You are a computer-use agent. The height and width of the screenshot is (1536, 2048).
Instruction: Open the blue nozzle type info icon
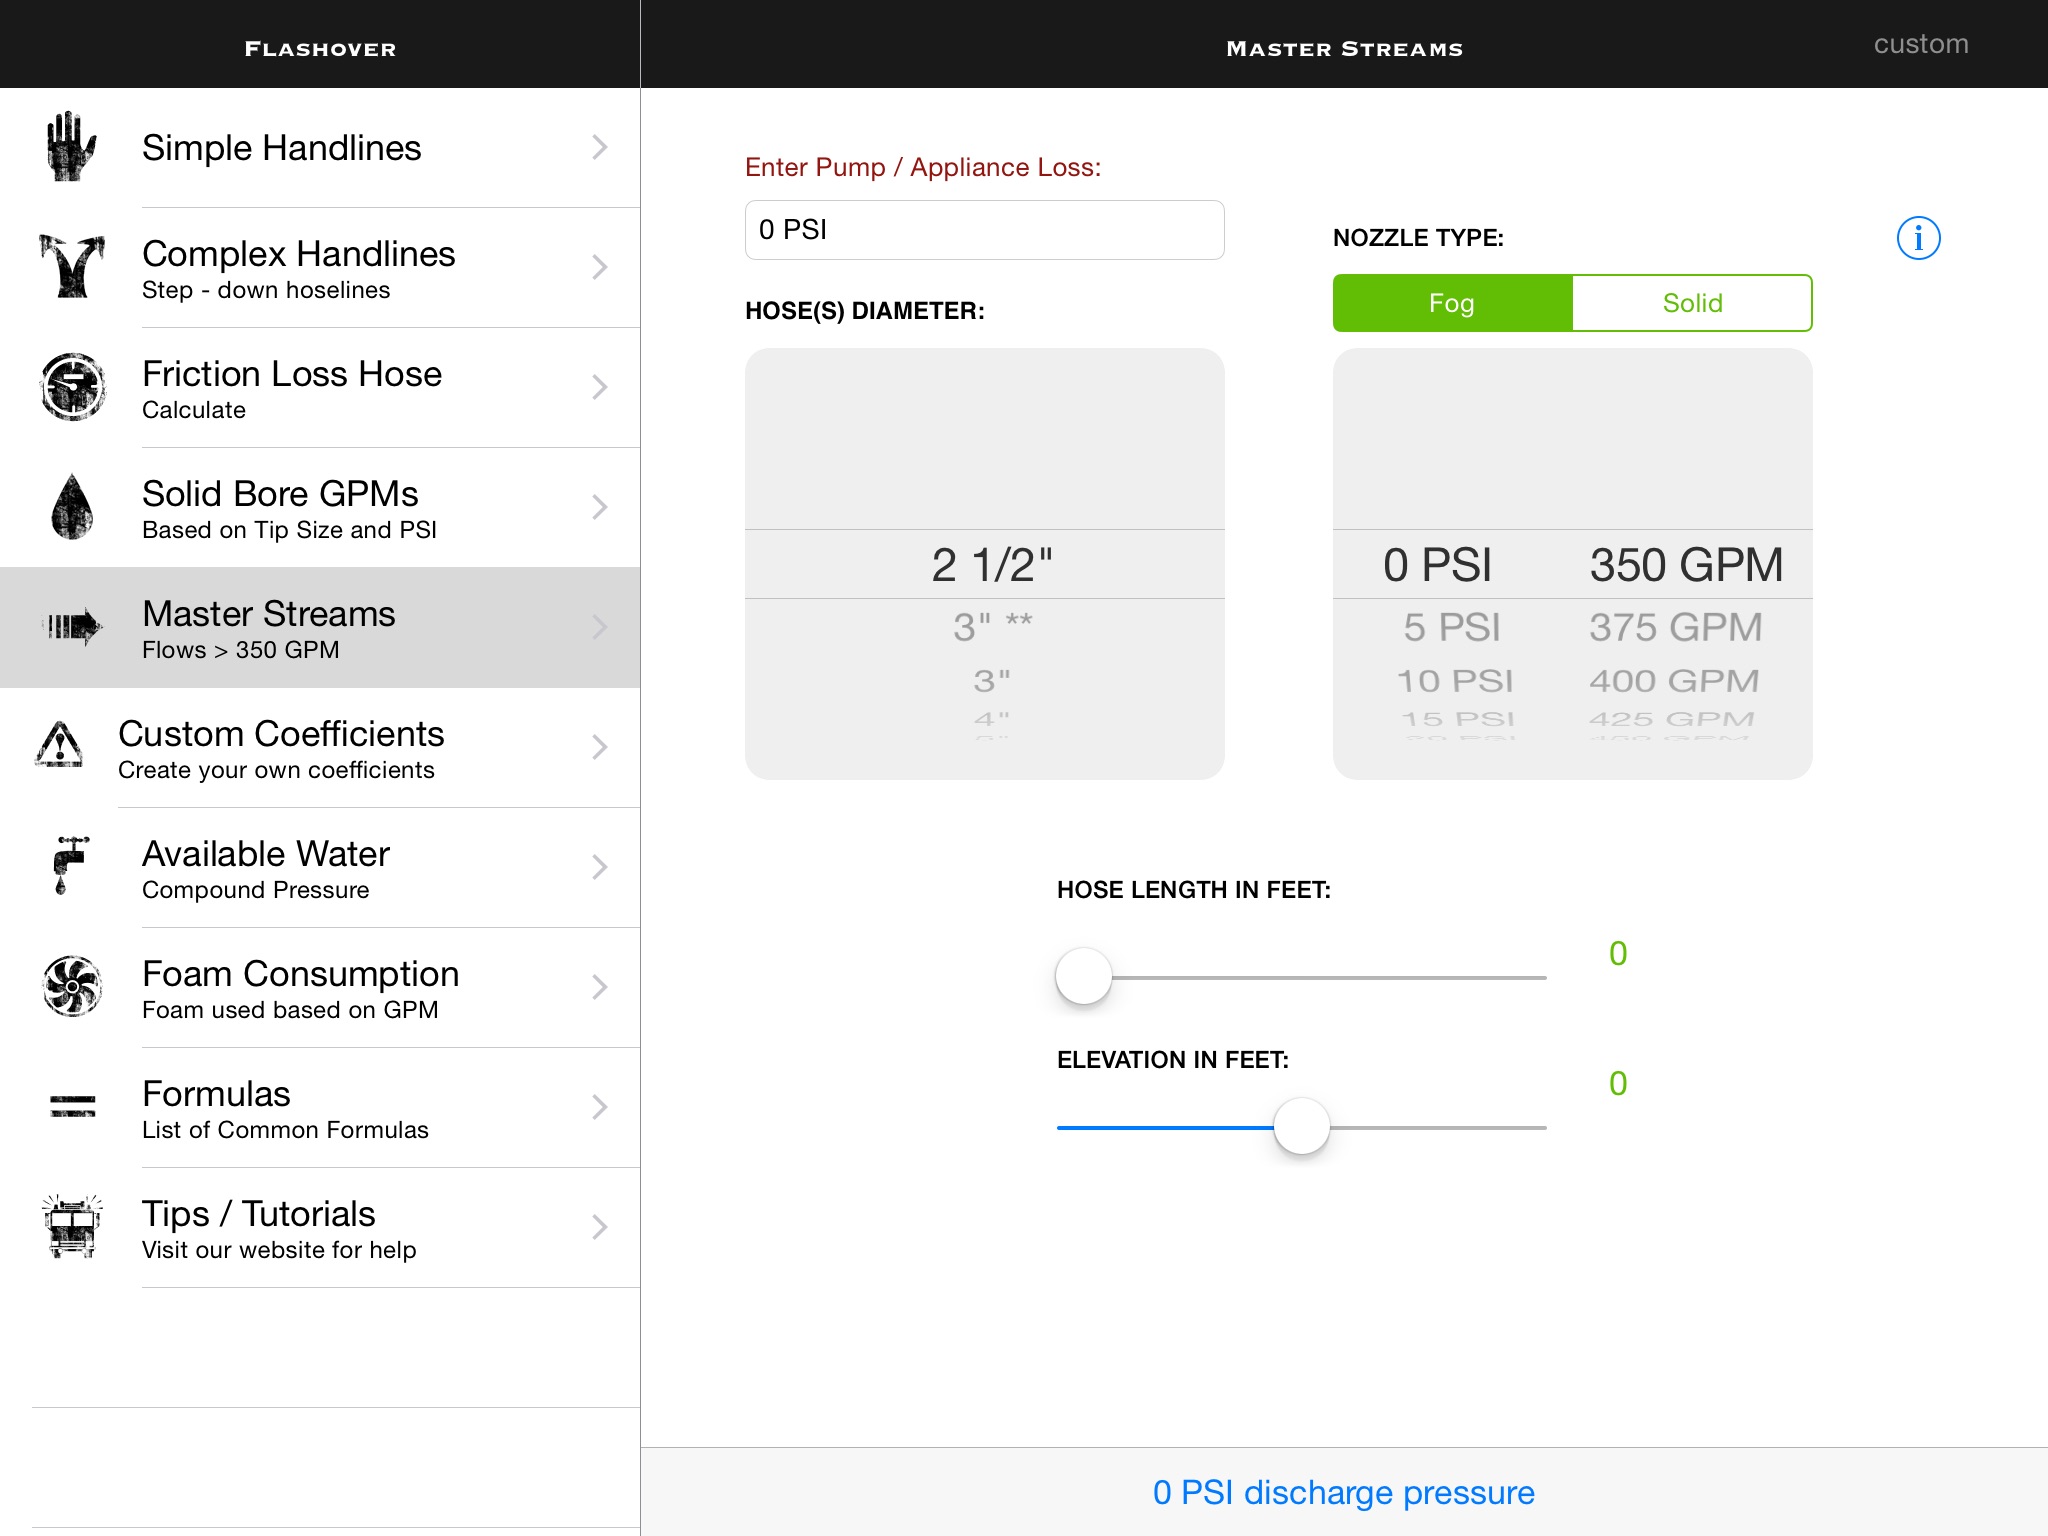click(1918, 239)
